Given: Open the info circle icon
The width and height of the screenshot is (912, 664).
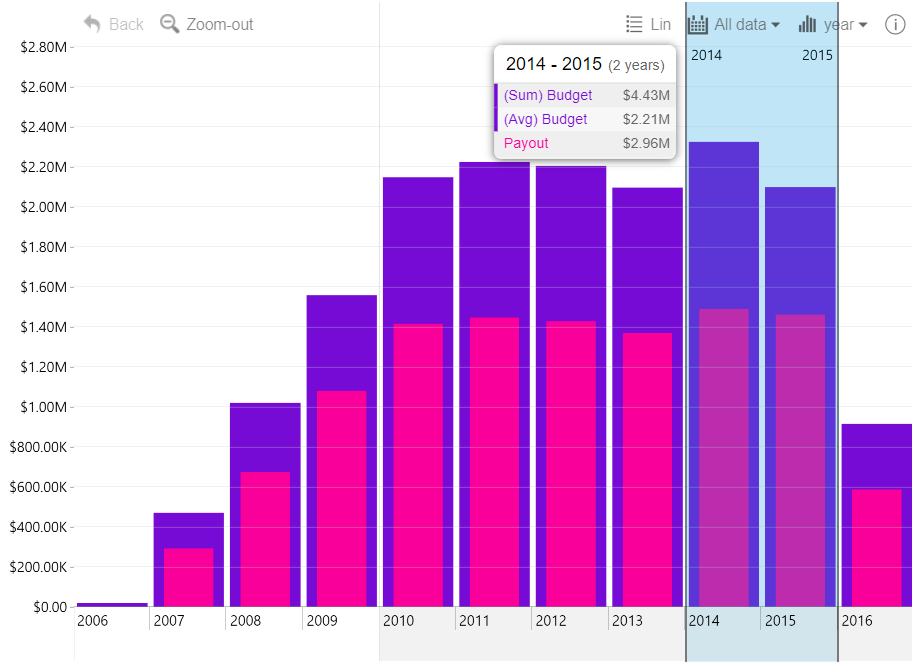Looking at the screenshot, I should tap(895, 25).
